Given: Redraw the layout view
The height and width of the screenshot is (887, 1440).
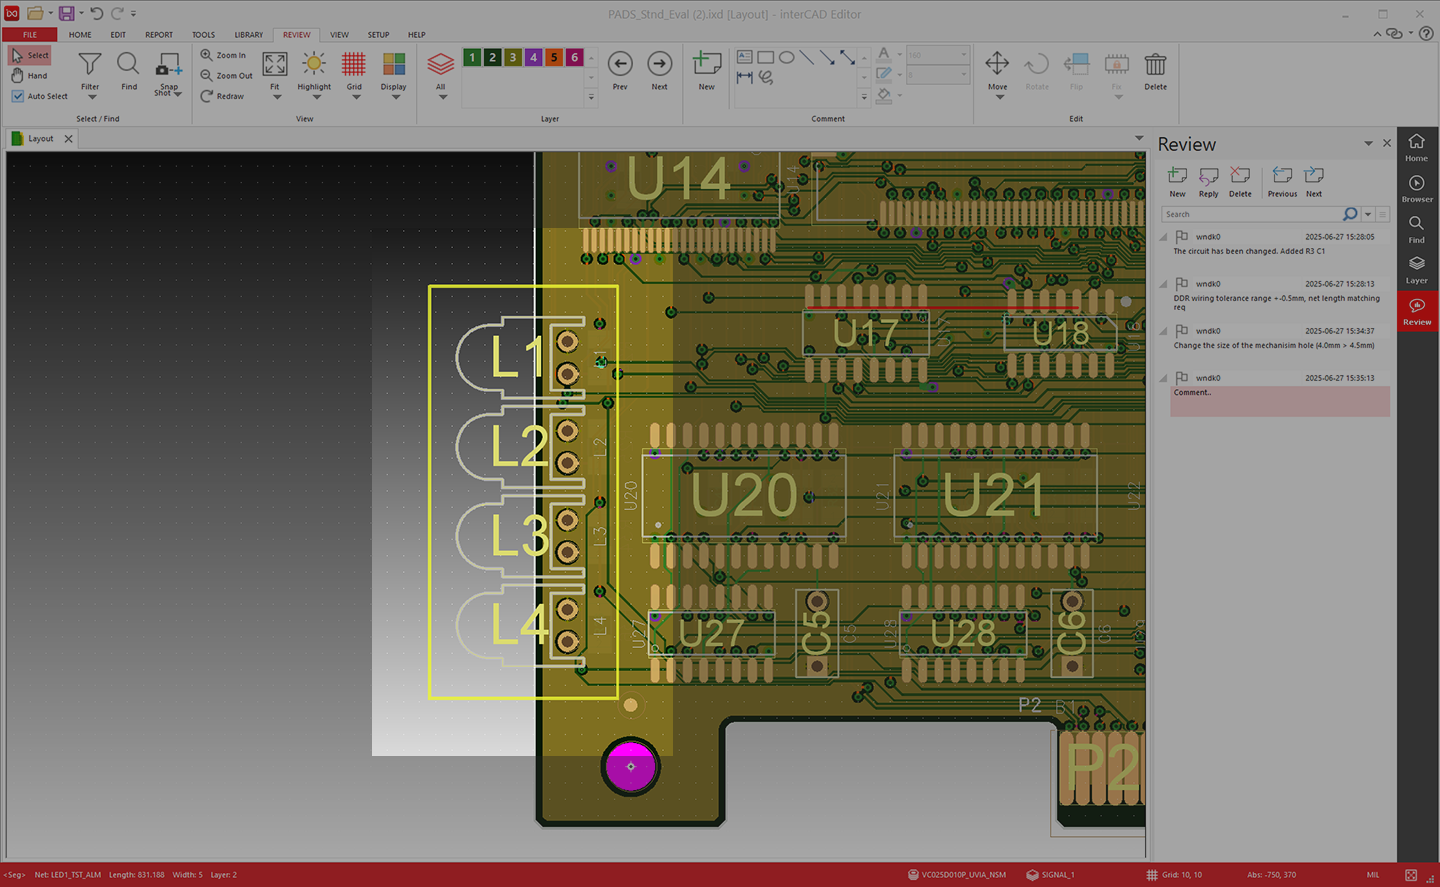Looking at the screenshot, I should (222, 96).
